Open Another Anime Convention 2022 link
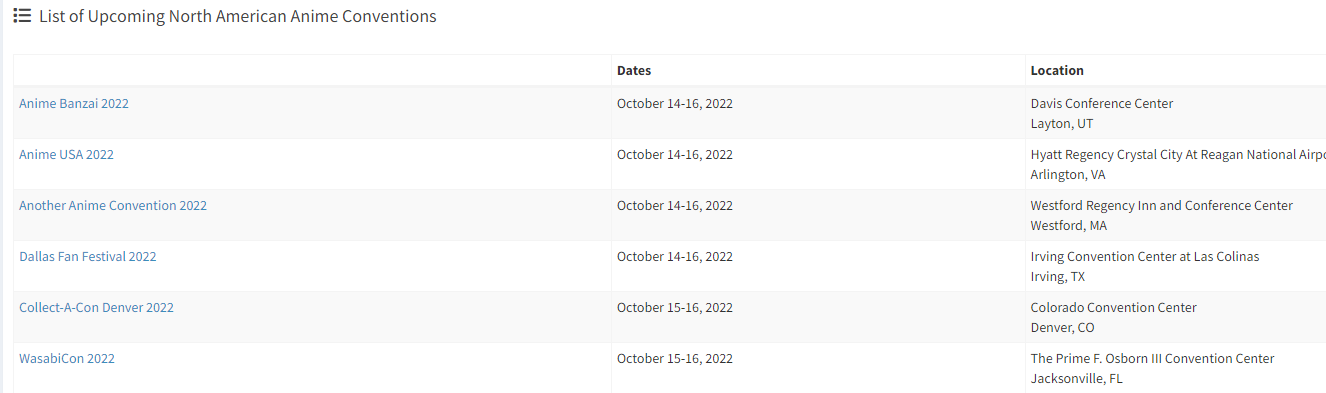 coord(113,206)
